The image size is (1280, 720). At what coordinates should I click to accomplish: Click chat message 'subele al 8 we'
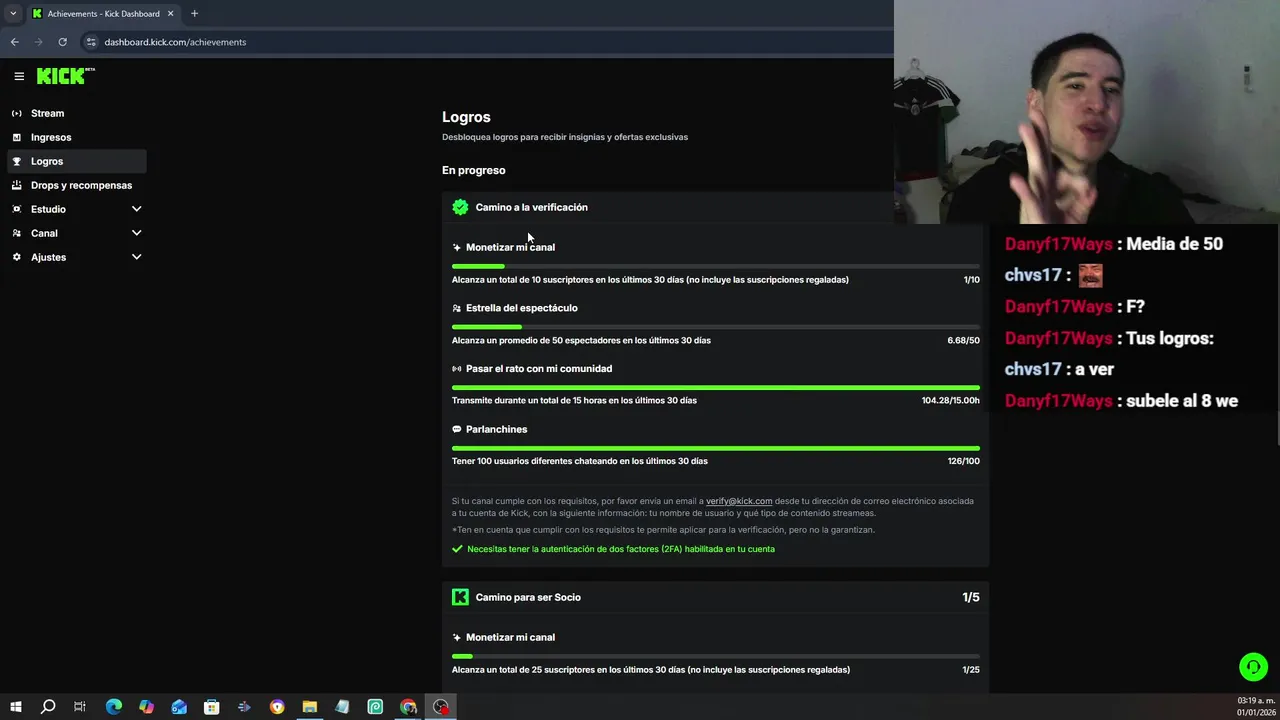pos(1182,401)
